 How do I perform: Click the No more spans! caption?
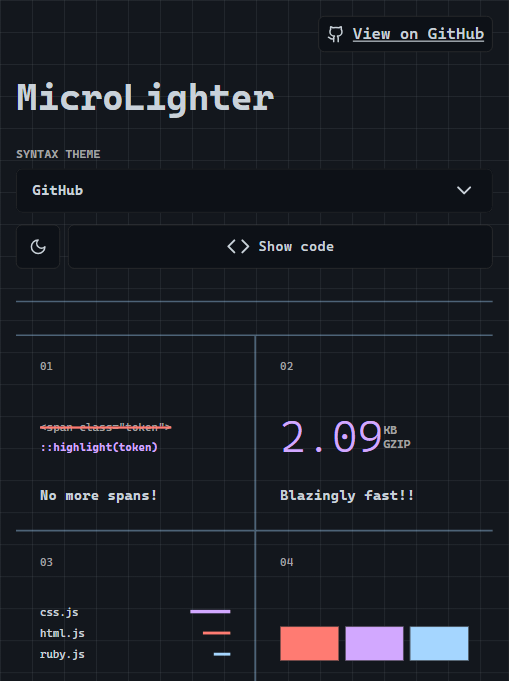pyautogui.click(x=98, y=495)
